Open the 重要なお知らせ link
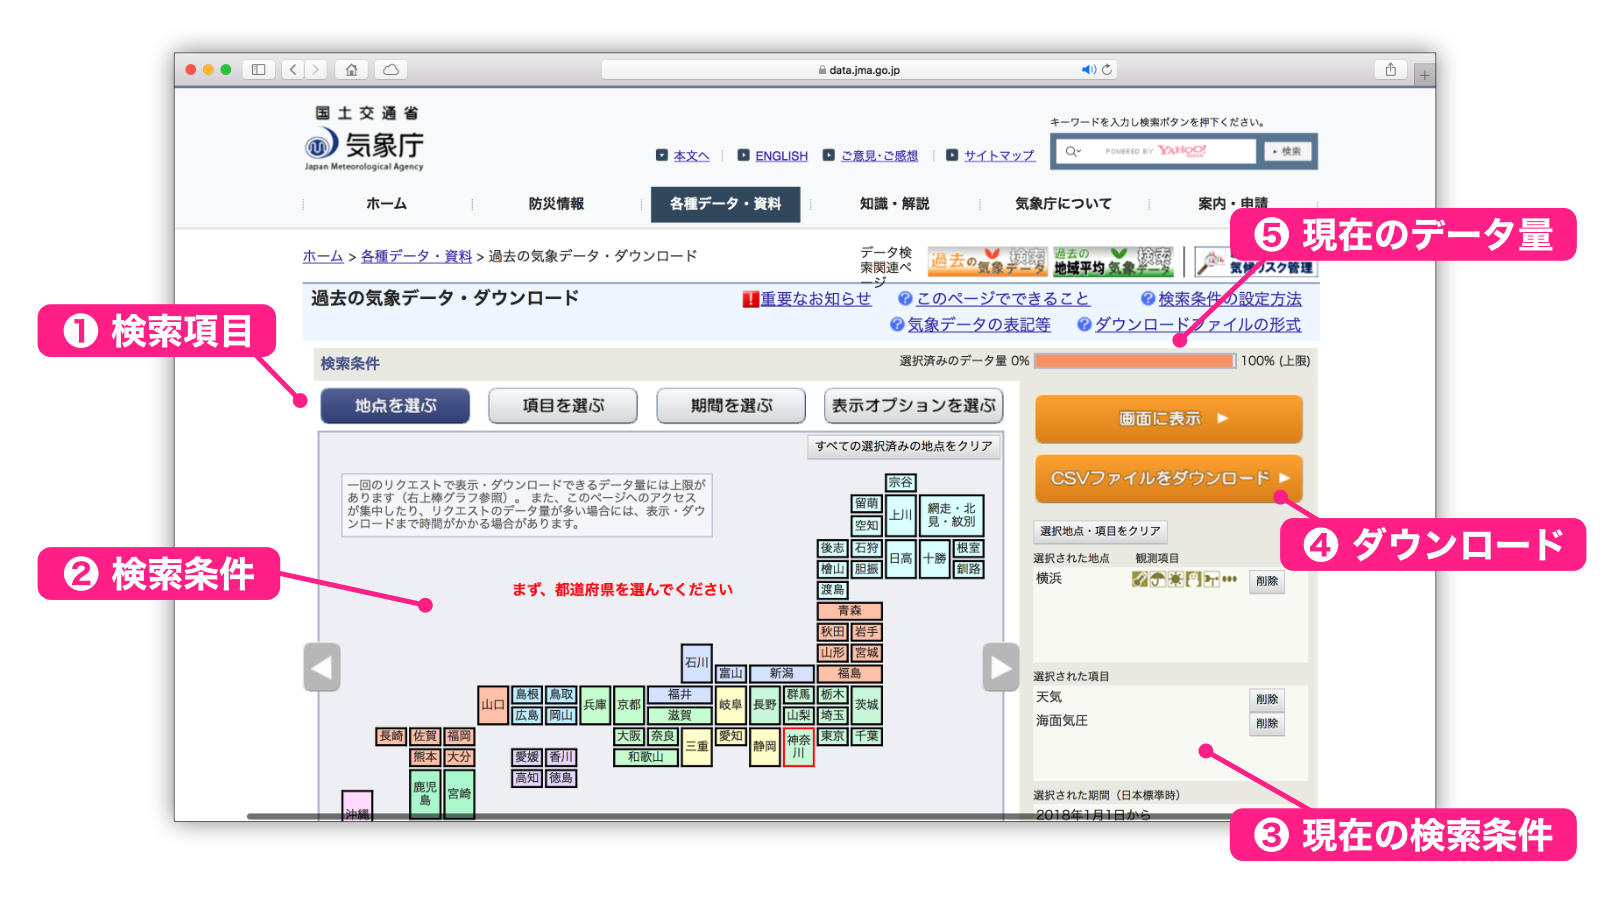This screenshot has width=1624, height=914. click(x=815, y=299)
